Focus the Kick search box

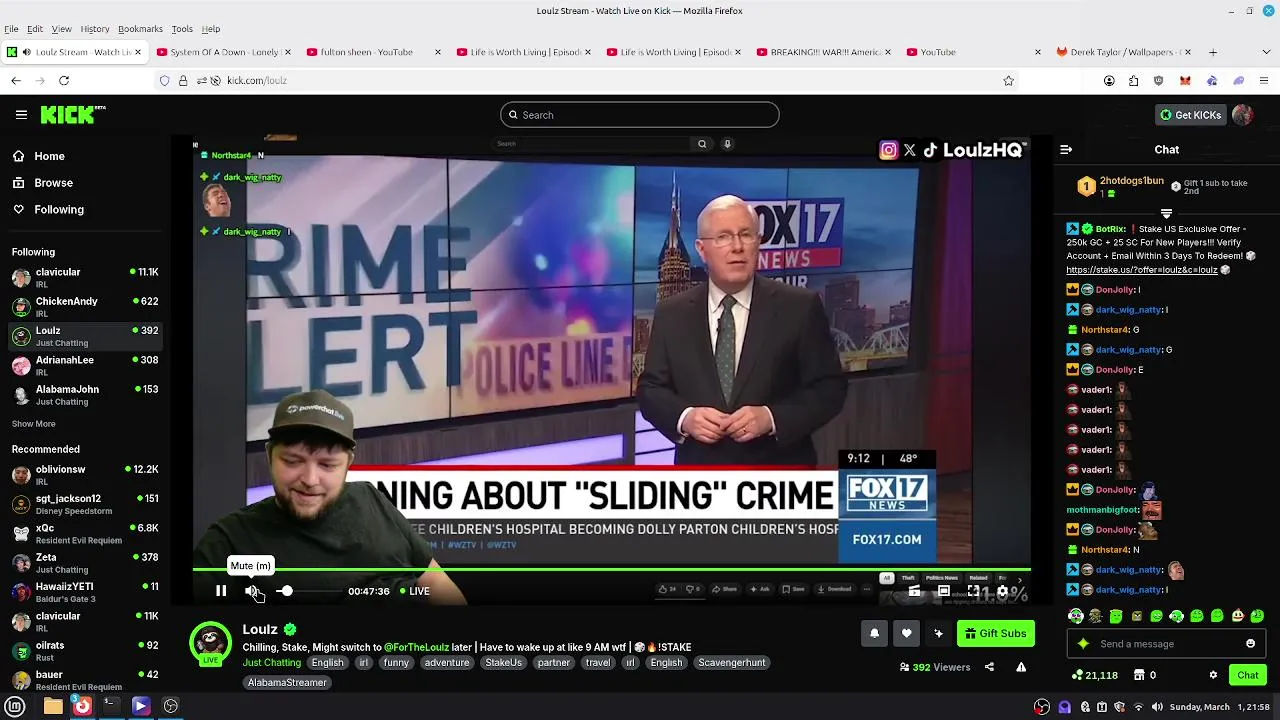[x=639, y=115]
